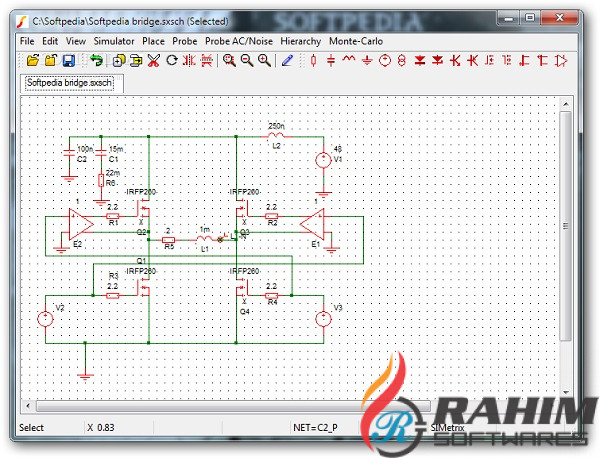This screenshot has height=458, width=600.
Task: Select inductor L2 labeled 250n
Action: [x=276, y=135]
